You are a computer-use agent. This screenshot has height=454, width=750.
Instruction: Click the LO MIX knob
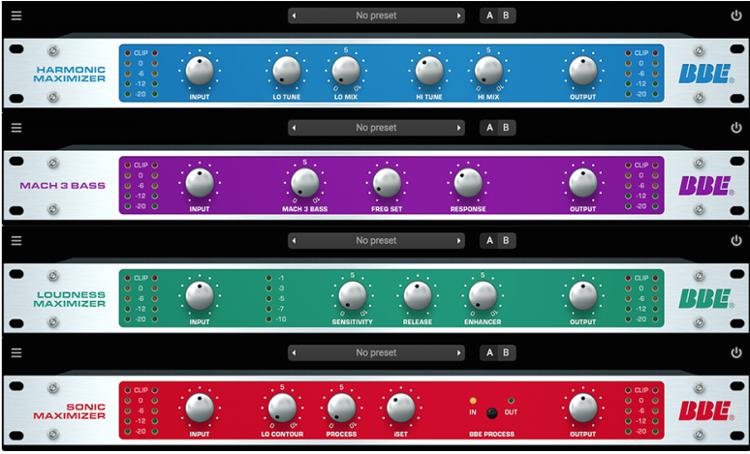tap(346, 71)
